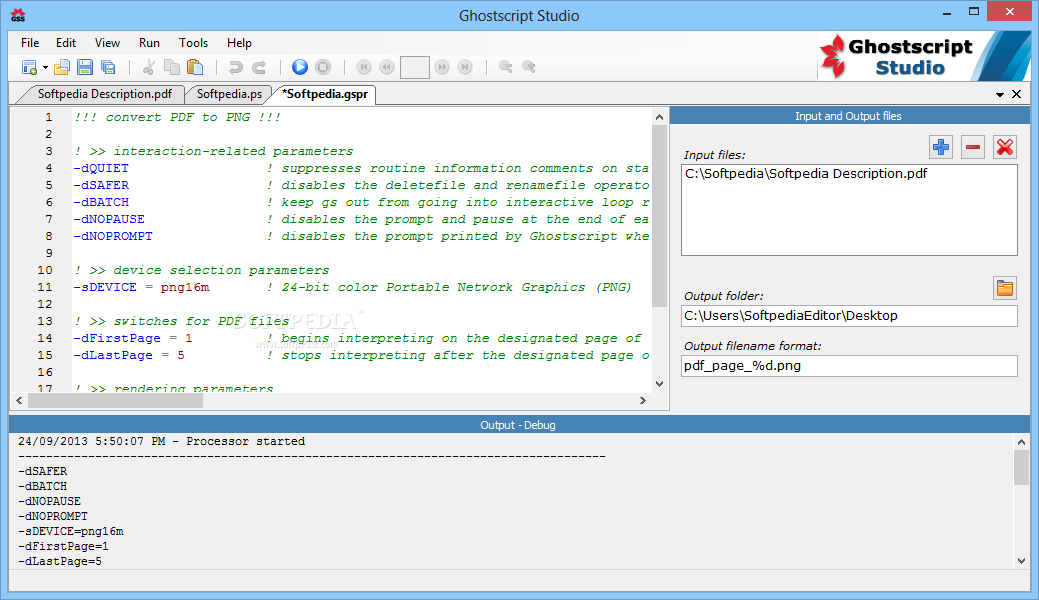Click the editor vertical scrollbar thumb
Image resolution: width=1039 pixels, height=600 pixels.
(x=659, y=216)
